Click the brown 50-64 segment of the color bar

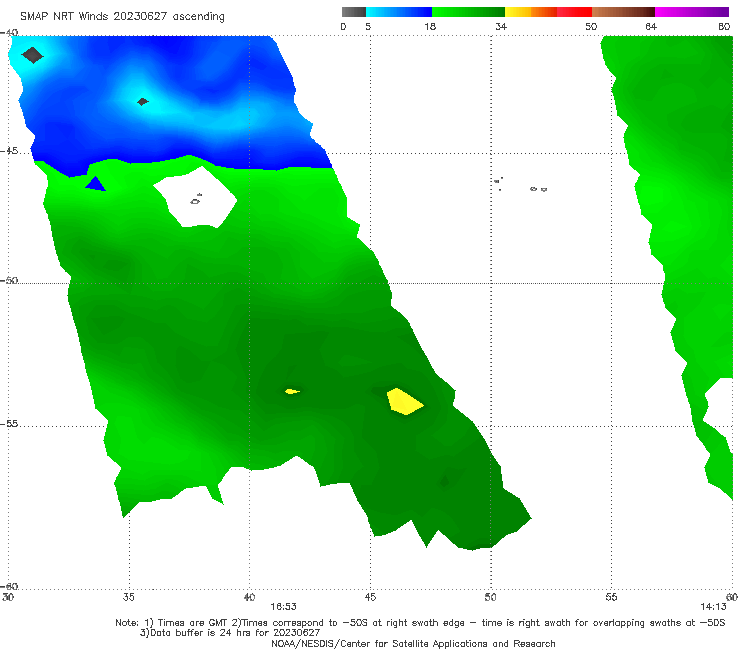[623, 12]
